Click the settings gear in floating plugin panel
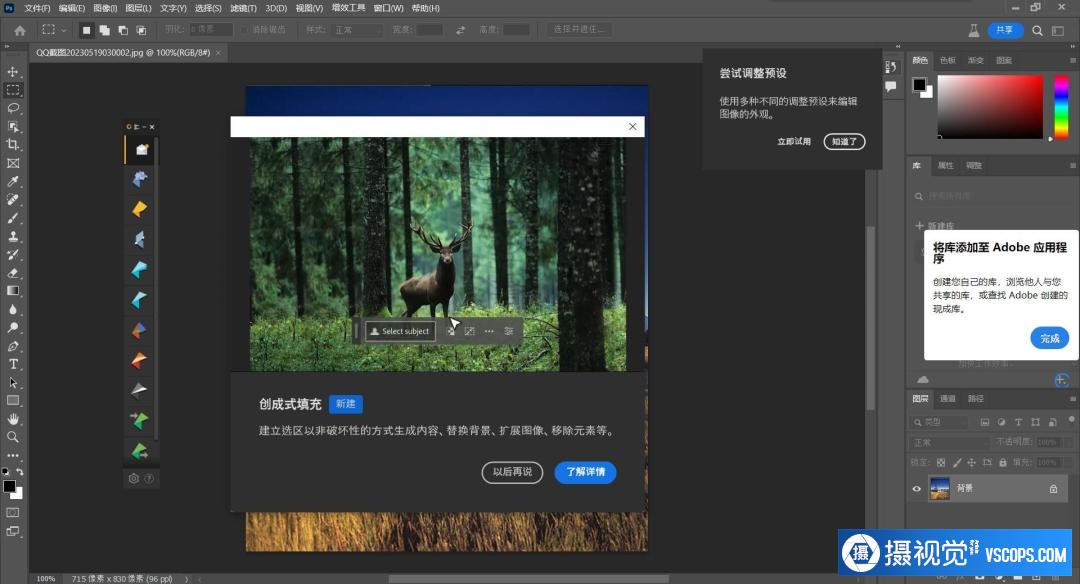This screenshot has height=584, width=1080. tap(134, 478)
